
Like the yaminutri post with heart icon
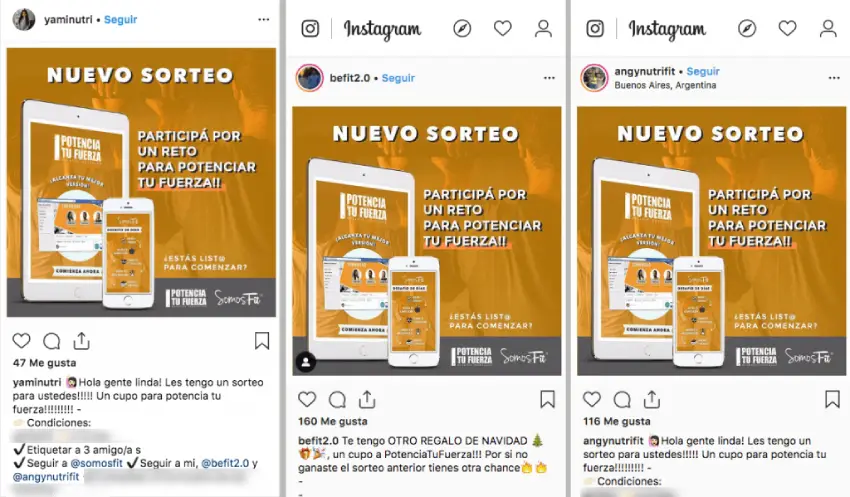tap(22, 341)
